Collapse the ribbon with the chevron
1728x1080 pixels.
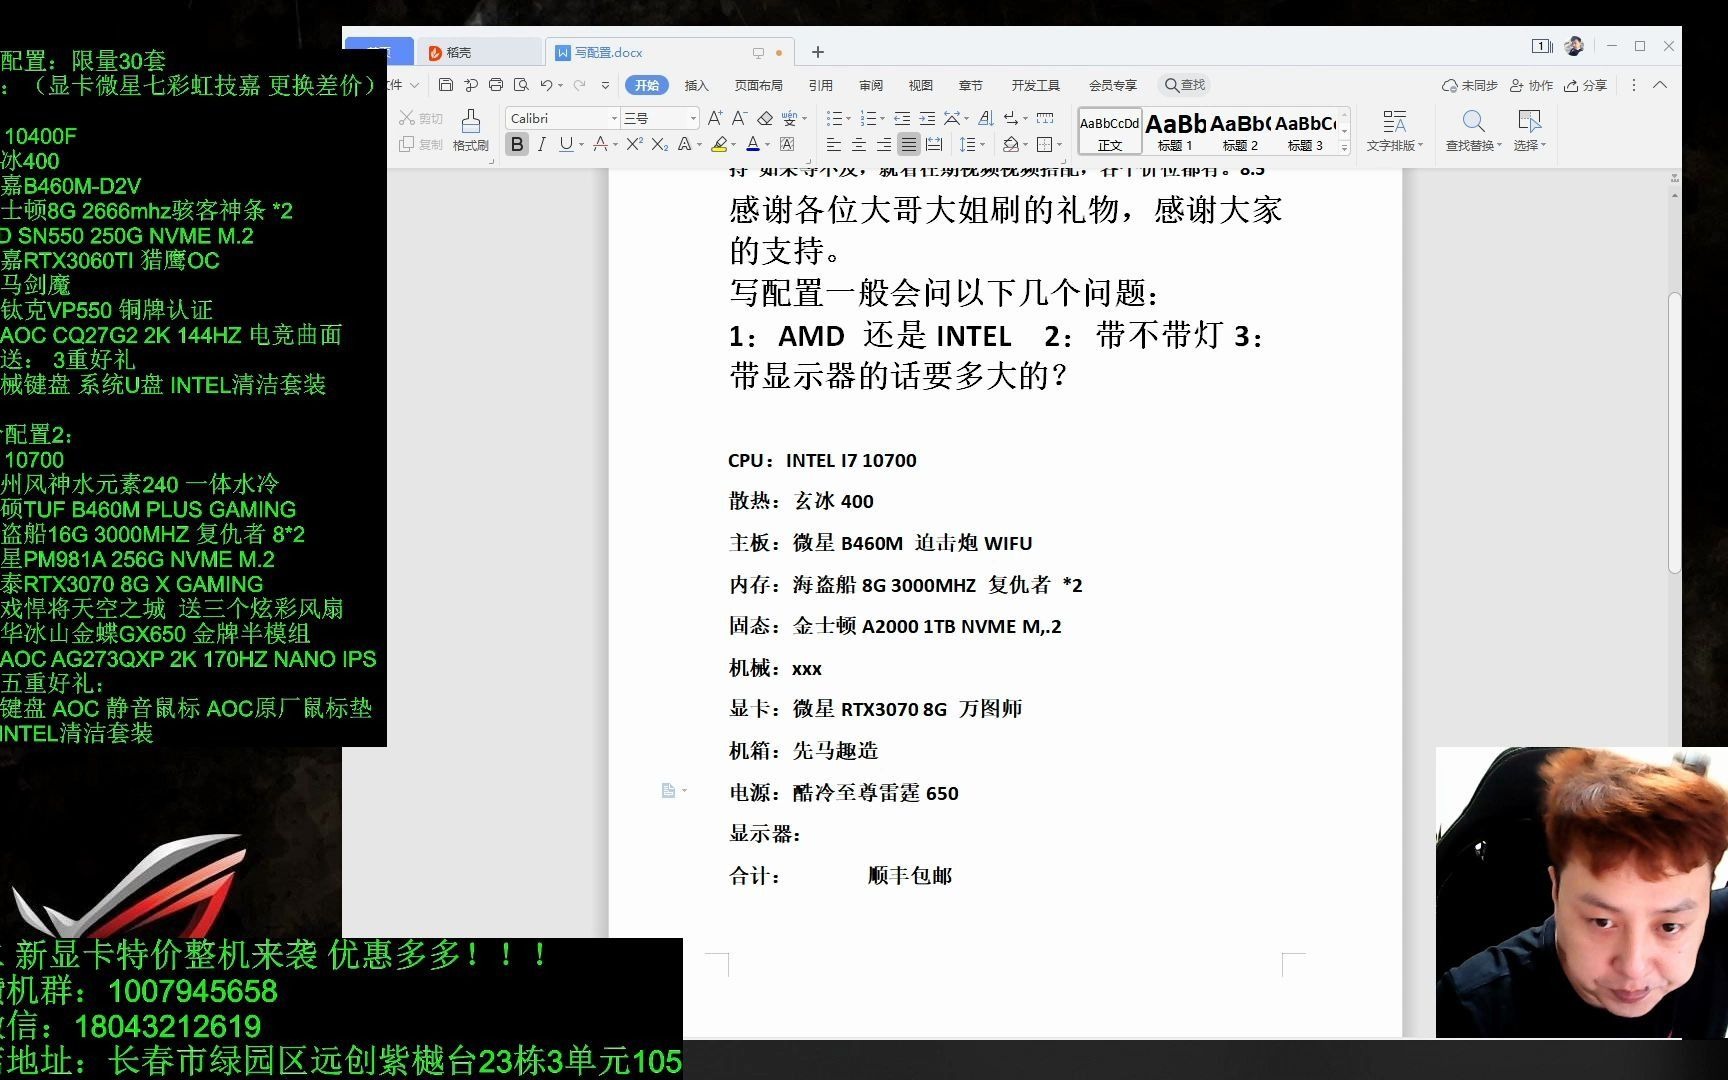[x=1660, y=85]
